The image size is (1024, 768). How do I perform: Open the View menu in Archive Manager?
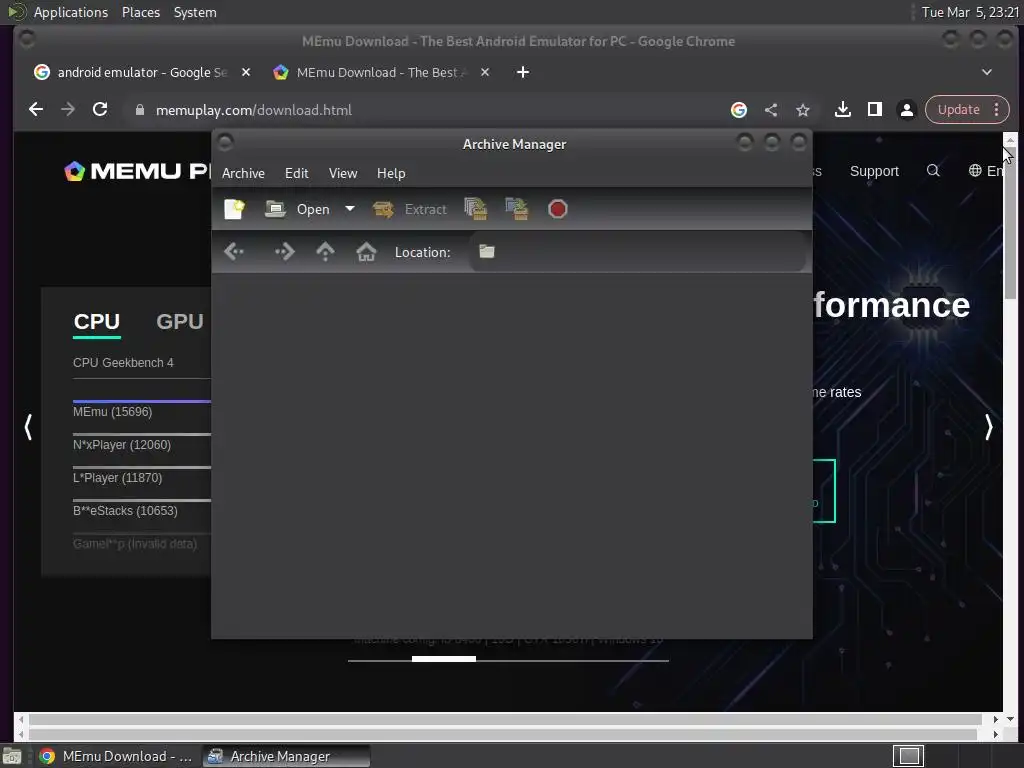[343, 173]
